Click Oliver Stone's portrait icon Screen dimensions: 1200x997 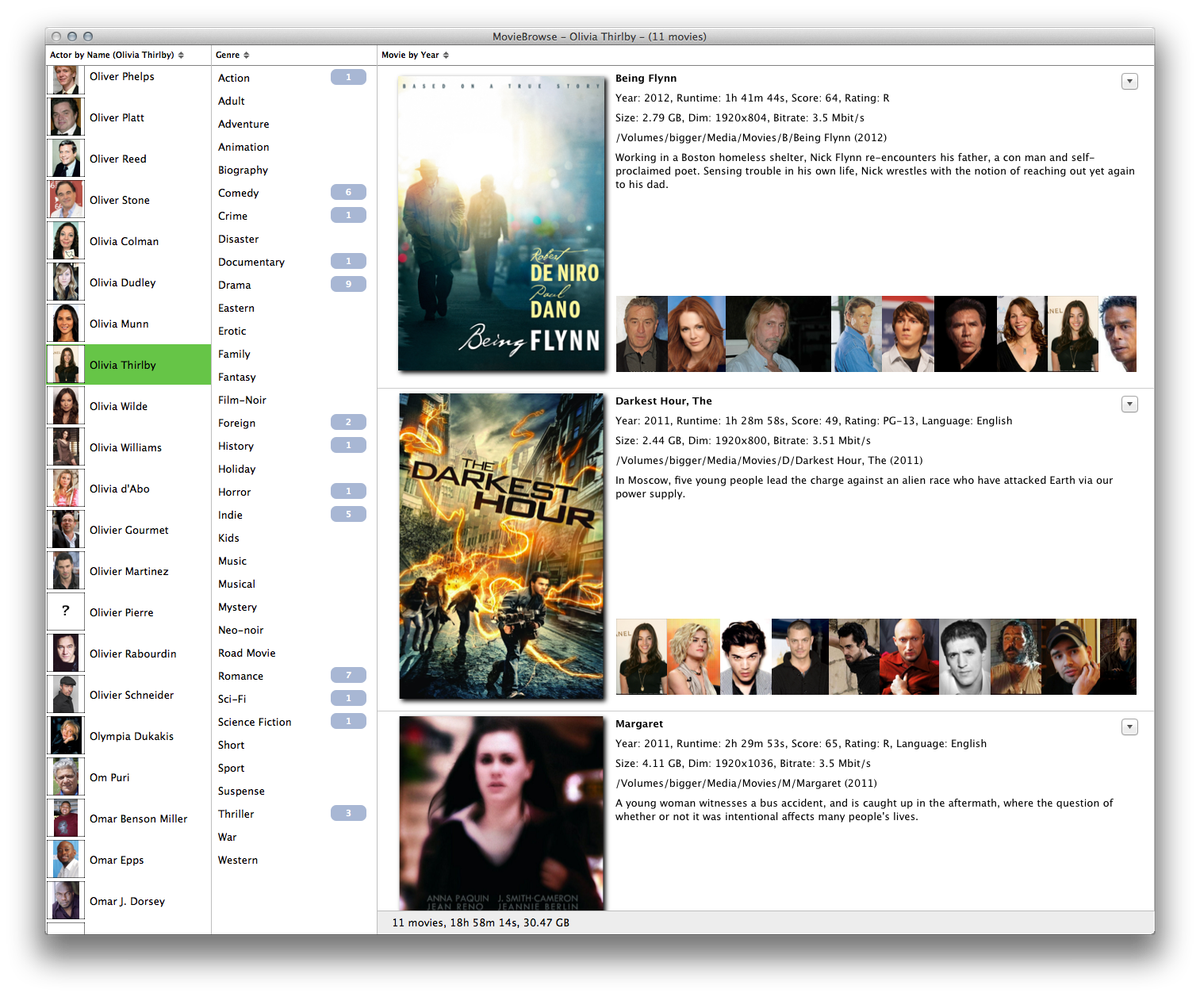(64, 199)
